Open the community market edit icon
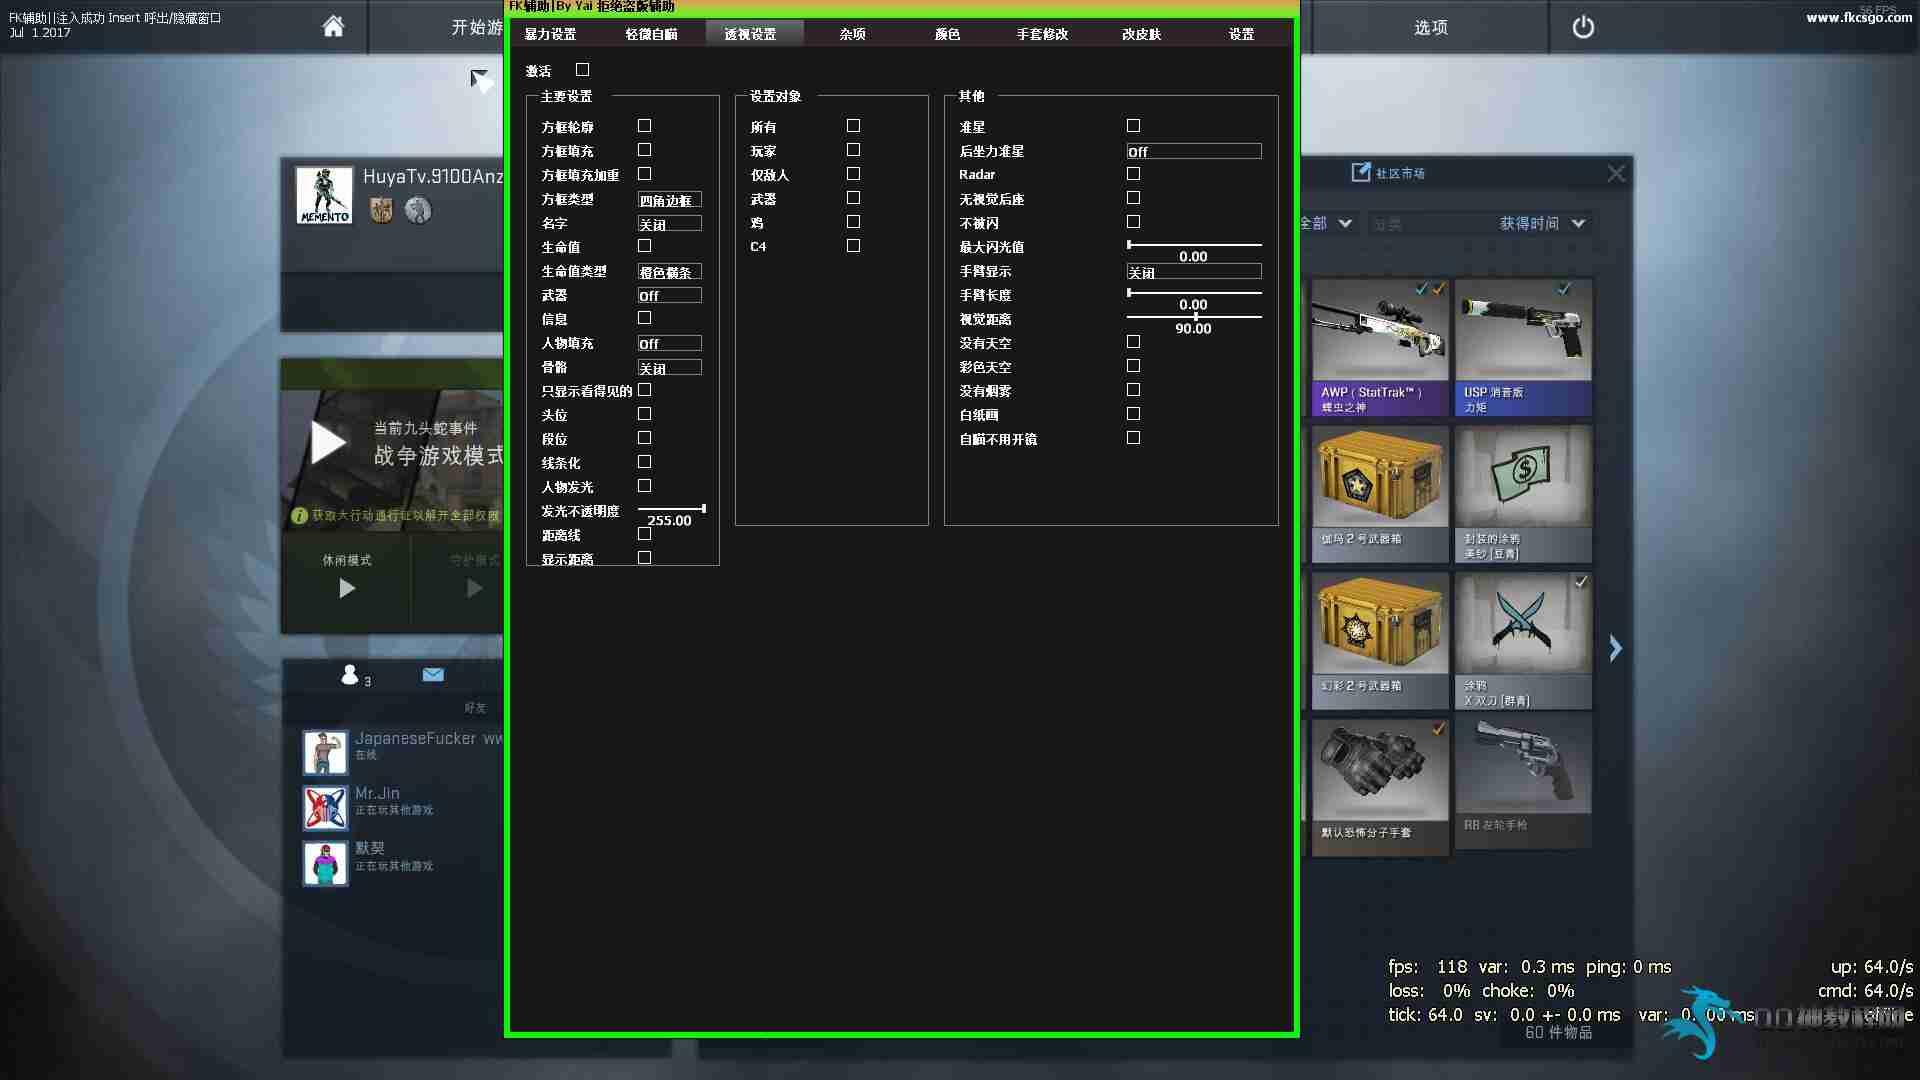1920x1080 pixels. pyautogui.click(x=1361, y=172)
